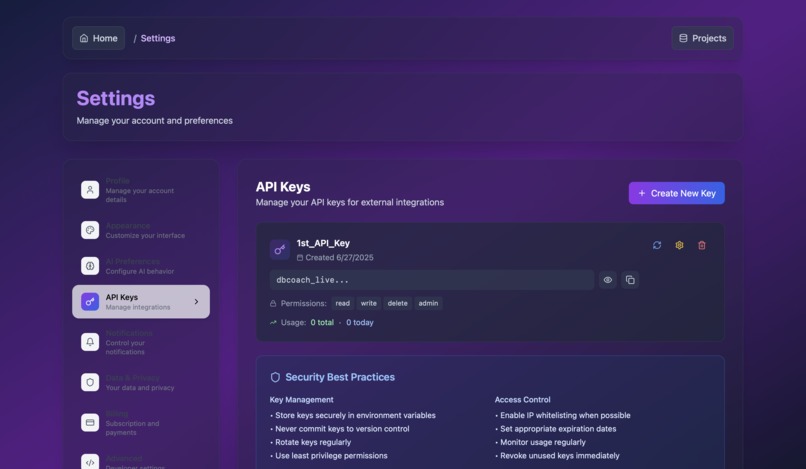
Task: Go to Home in breadcrumb
Action: tap(99, 38)
